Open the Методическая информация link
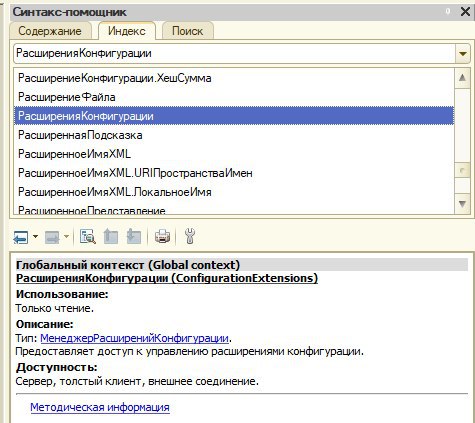 (x=100, y=407)
